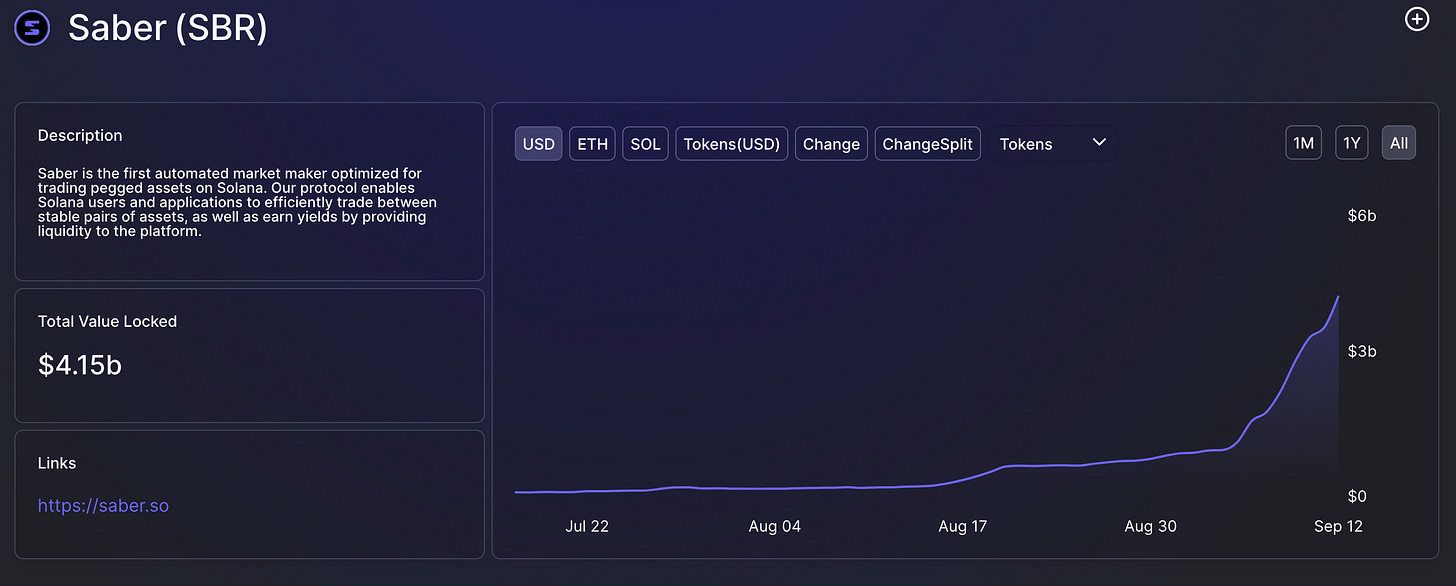Open the https://saber.so link
The image size is (1456, 586).
point(103,506)
